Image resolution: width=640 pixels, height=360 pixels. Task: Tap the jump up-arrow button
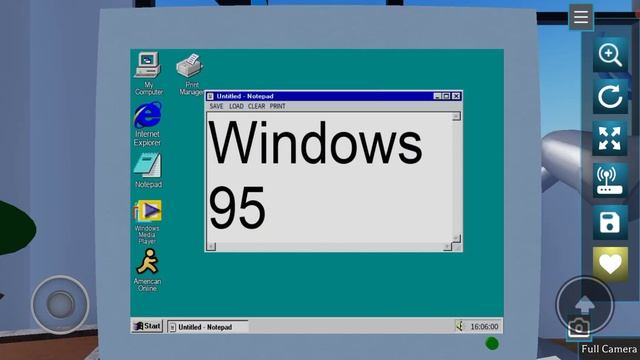point(584,304)
